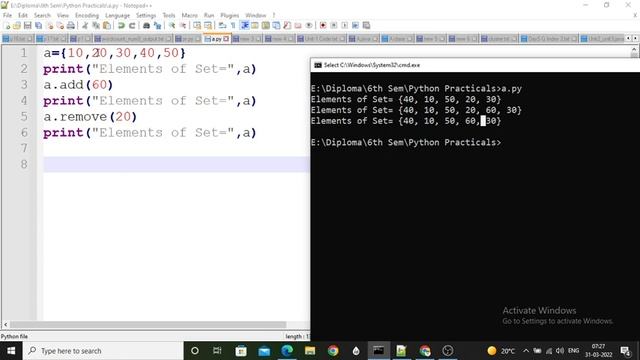Toggle synchronized horizontal scrolling

[x=208, y=25]
